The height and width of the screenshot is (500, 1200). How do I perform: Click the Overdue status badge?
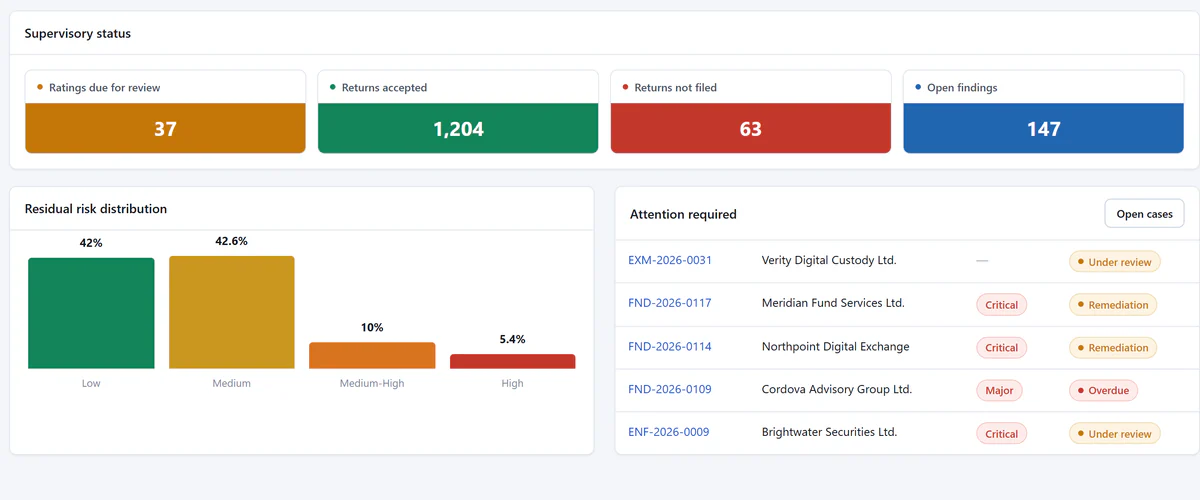(1103, 391)
